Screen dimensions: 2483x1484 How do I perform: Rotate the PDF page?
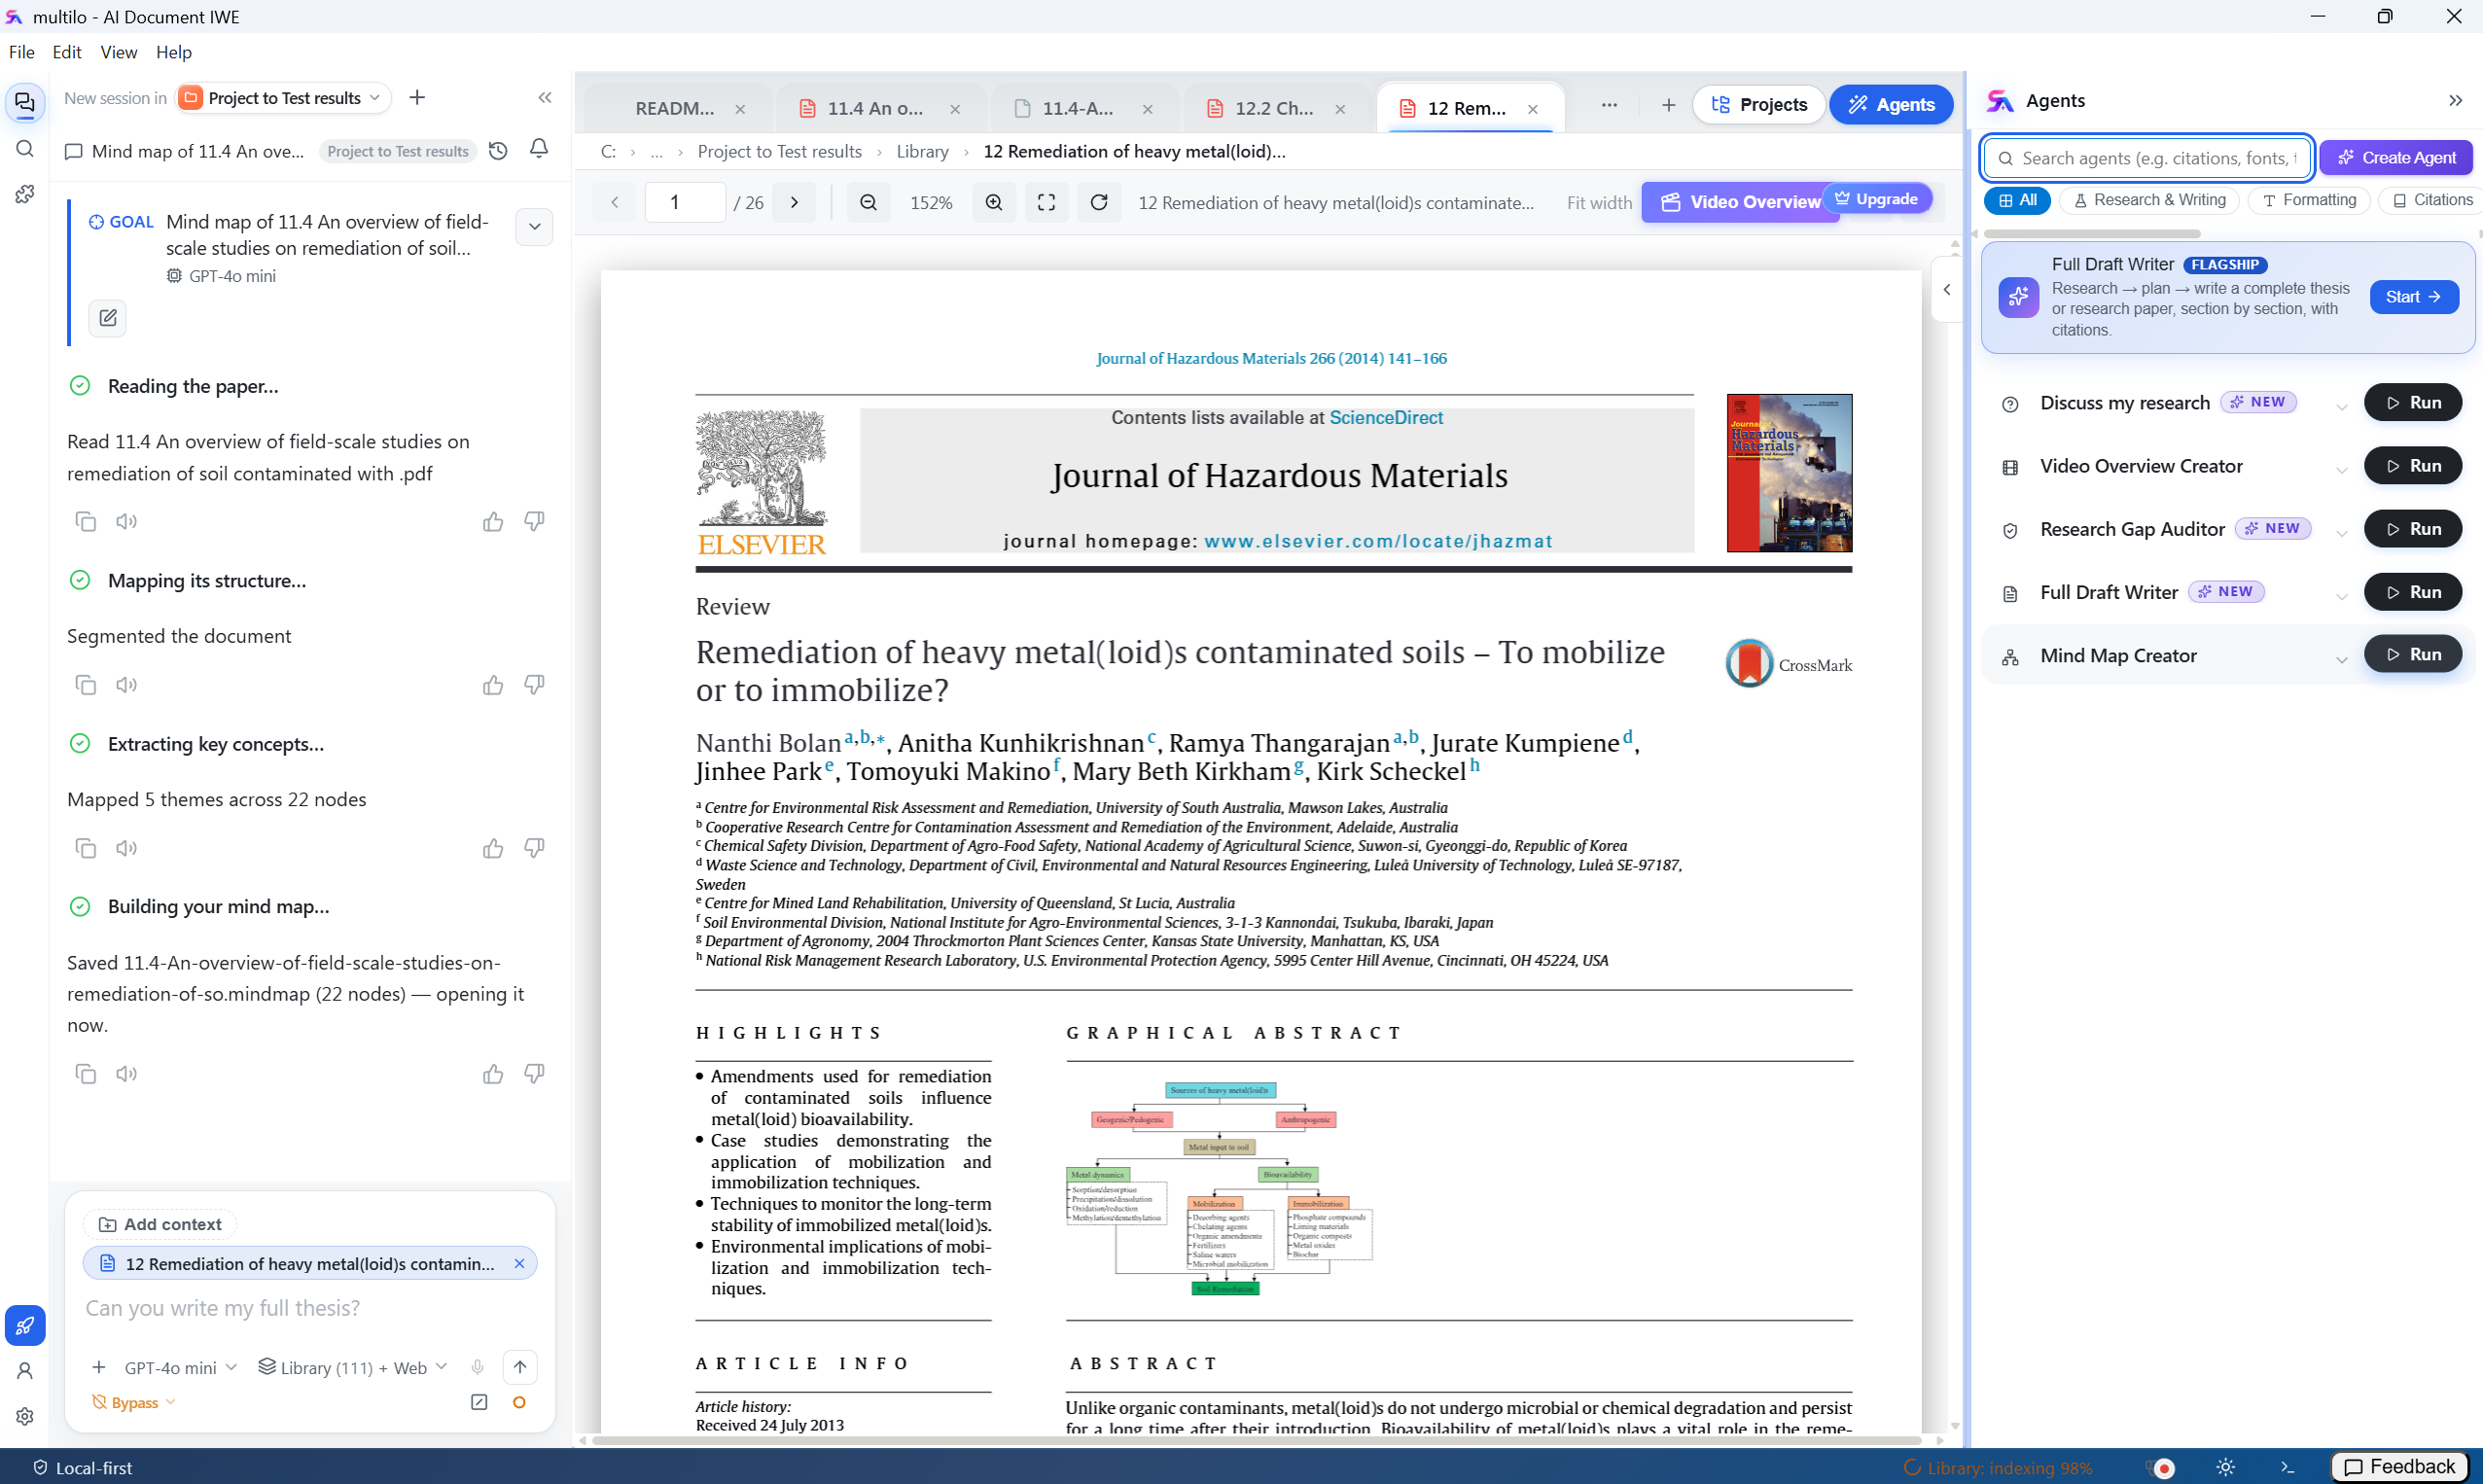1099,203
